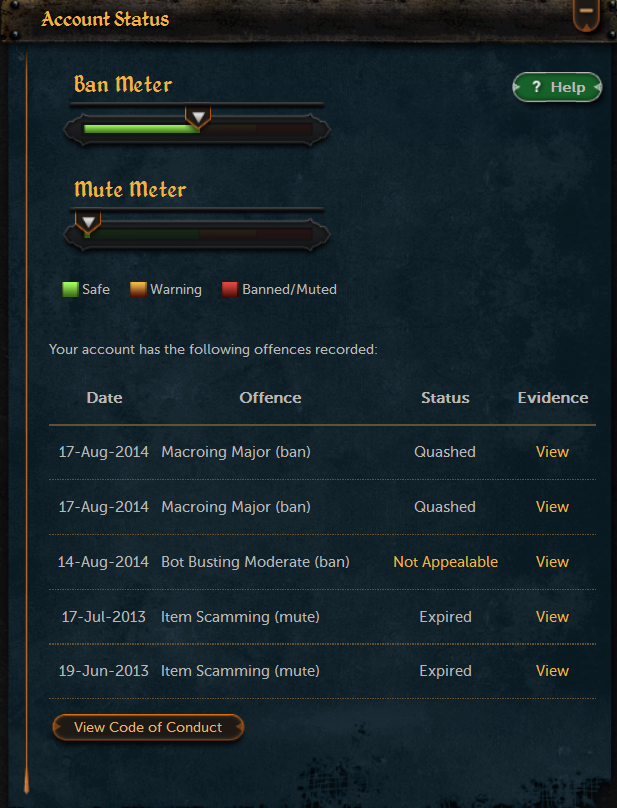View evidence for Bot Busting Moderate ban

[x=552, y=562]
